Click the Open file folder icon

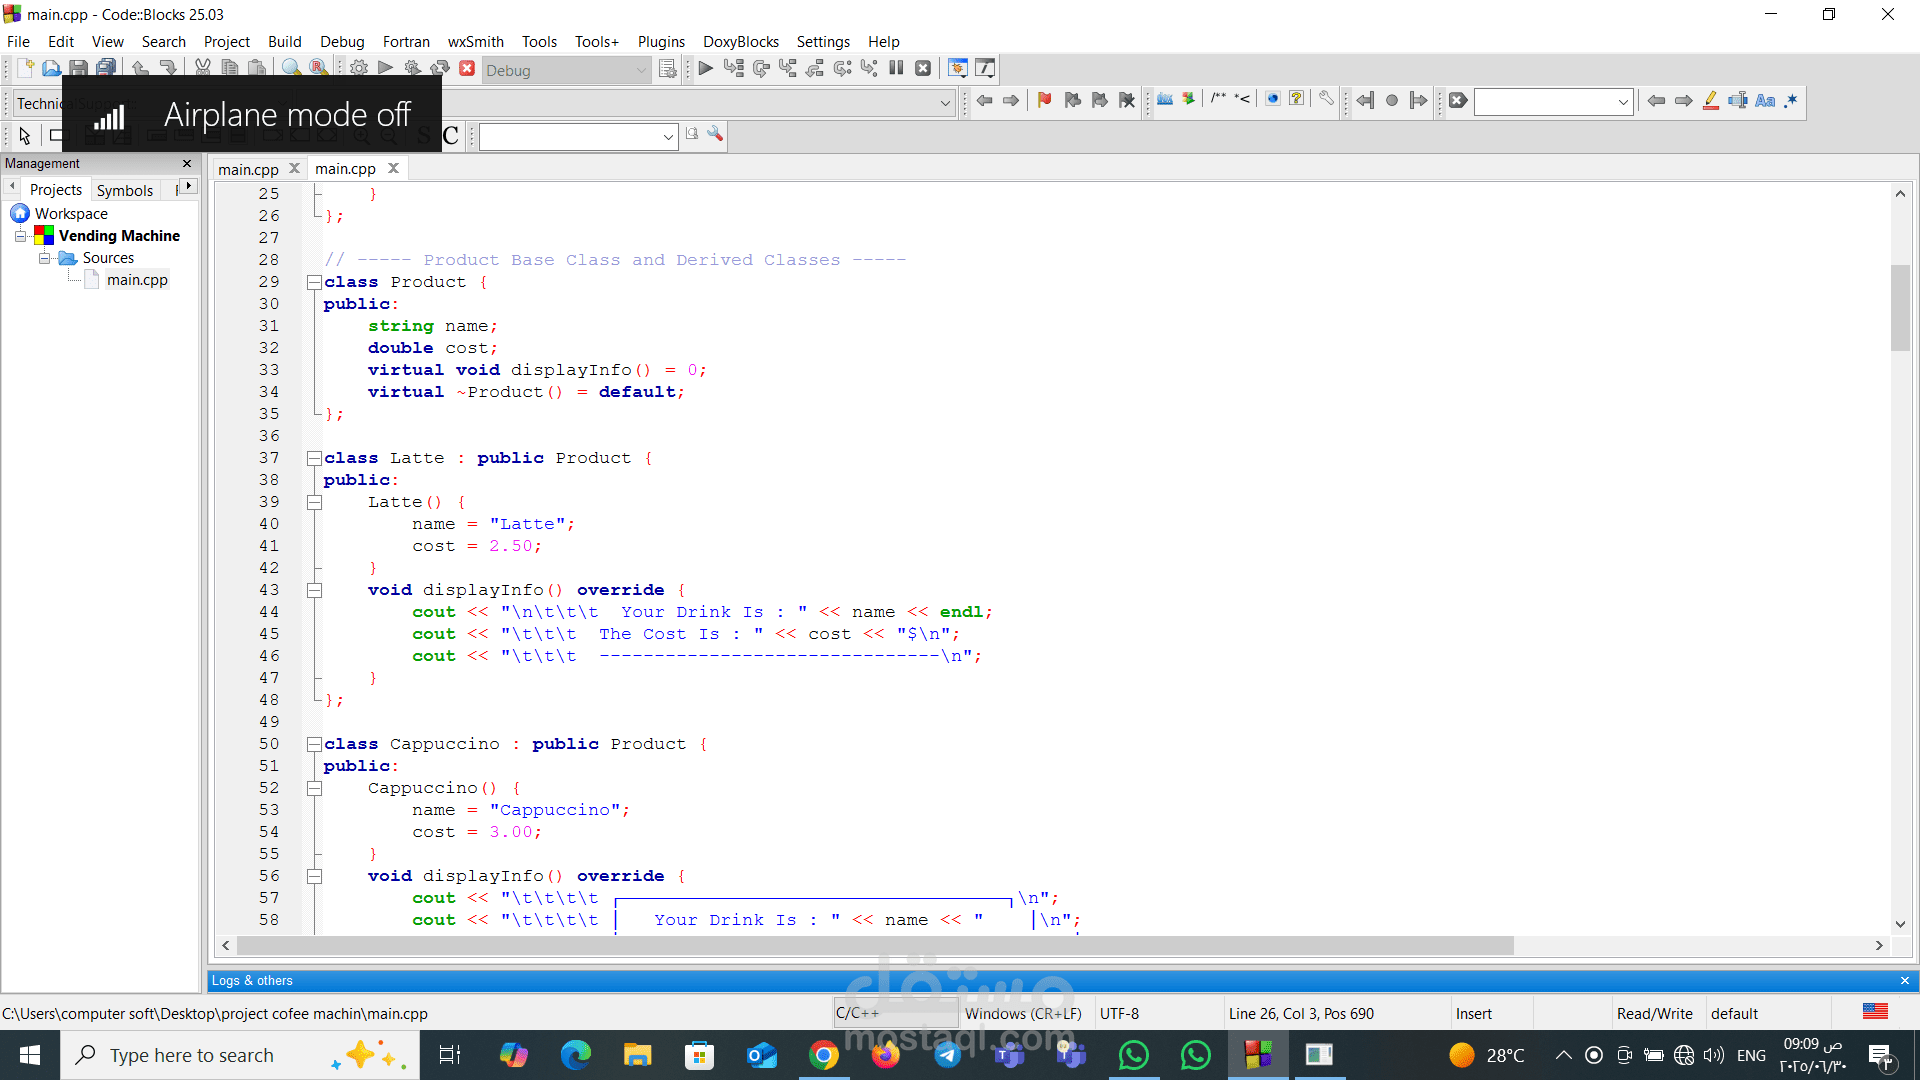(51, 69)
